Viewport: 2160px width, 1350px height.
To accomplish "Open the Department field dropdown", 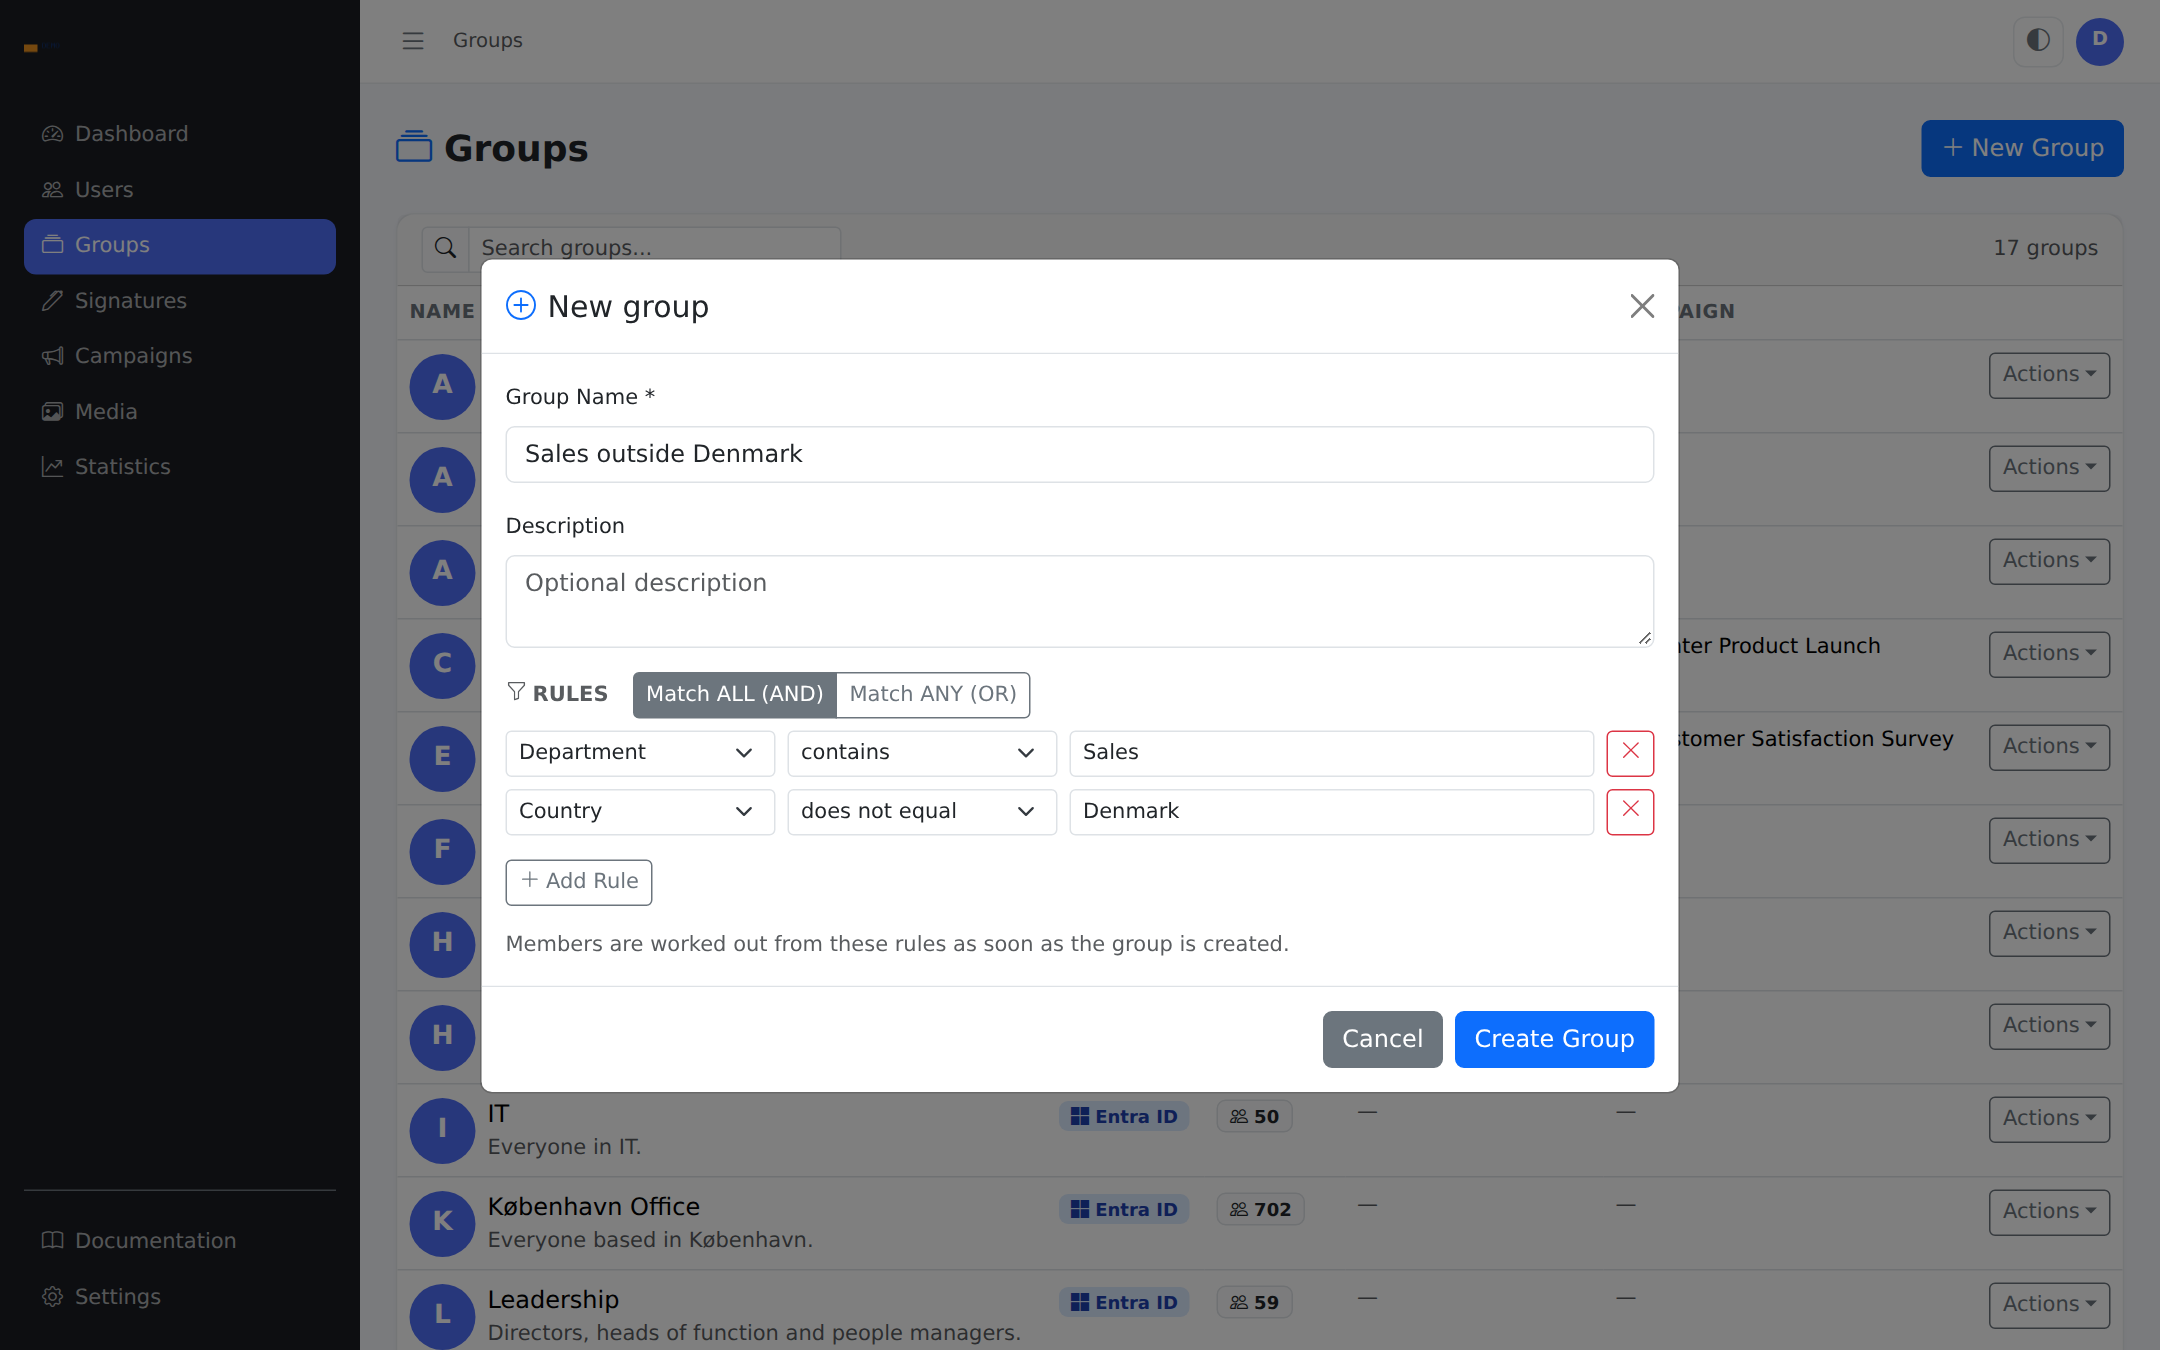I will [640, 753].
